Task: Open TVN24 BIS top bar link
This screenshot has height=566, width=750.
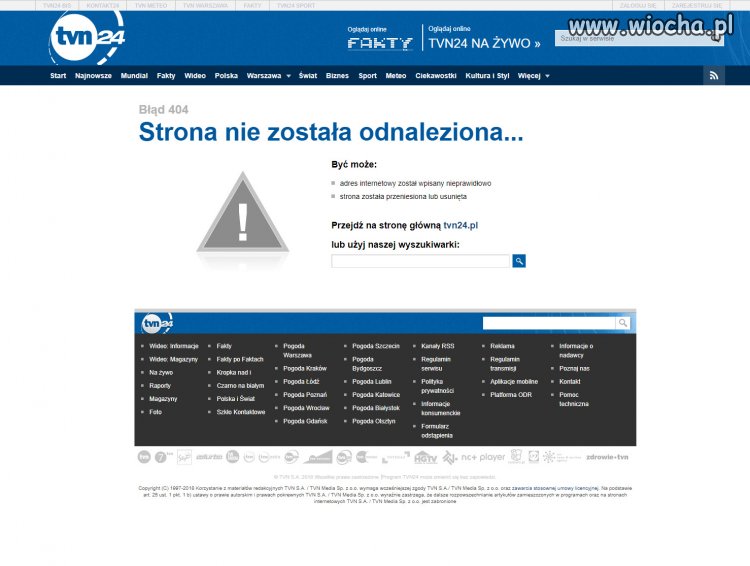Action: coord(56,6)
